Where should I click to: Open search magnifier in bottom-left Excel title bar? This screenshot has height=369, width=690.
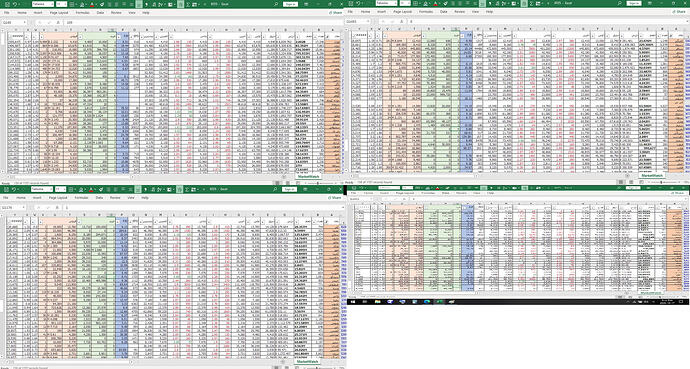275,189
